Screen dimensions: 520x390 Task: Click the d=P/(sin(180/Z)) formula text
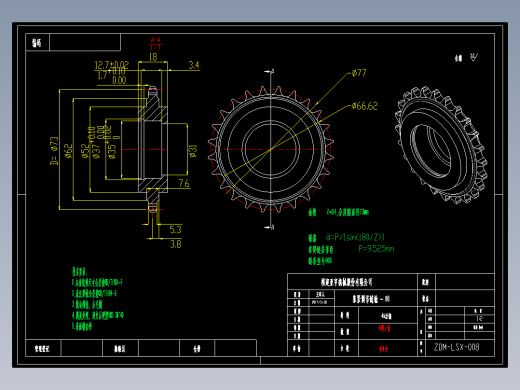pyautogui.click(x=355, y=237)
